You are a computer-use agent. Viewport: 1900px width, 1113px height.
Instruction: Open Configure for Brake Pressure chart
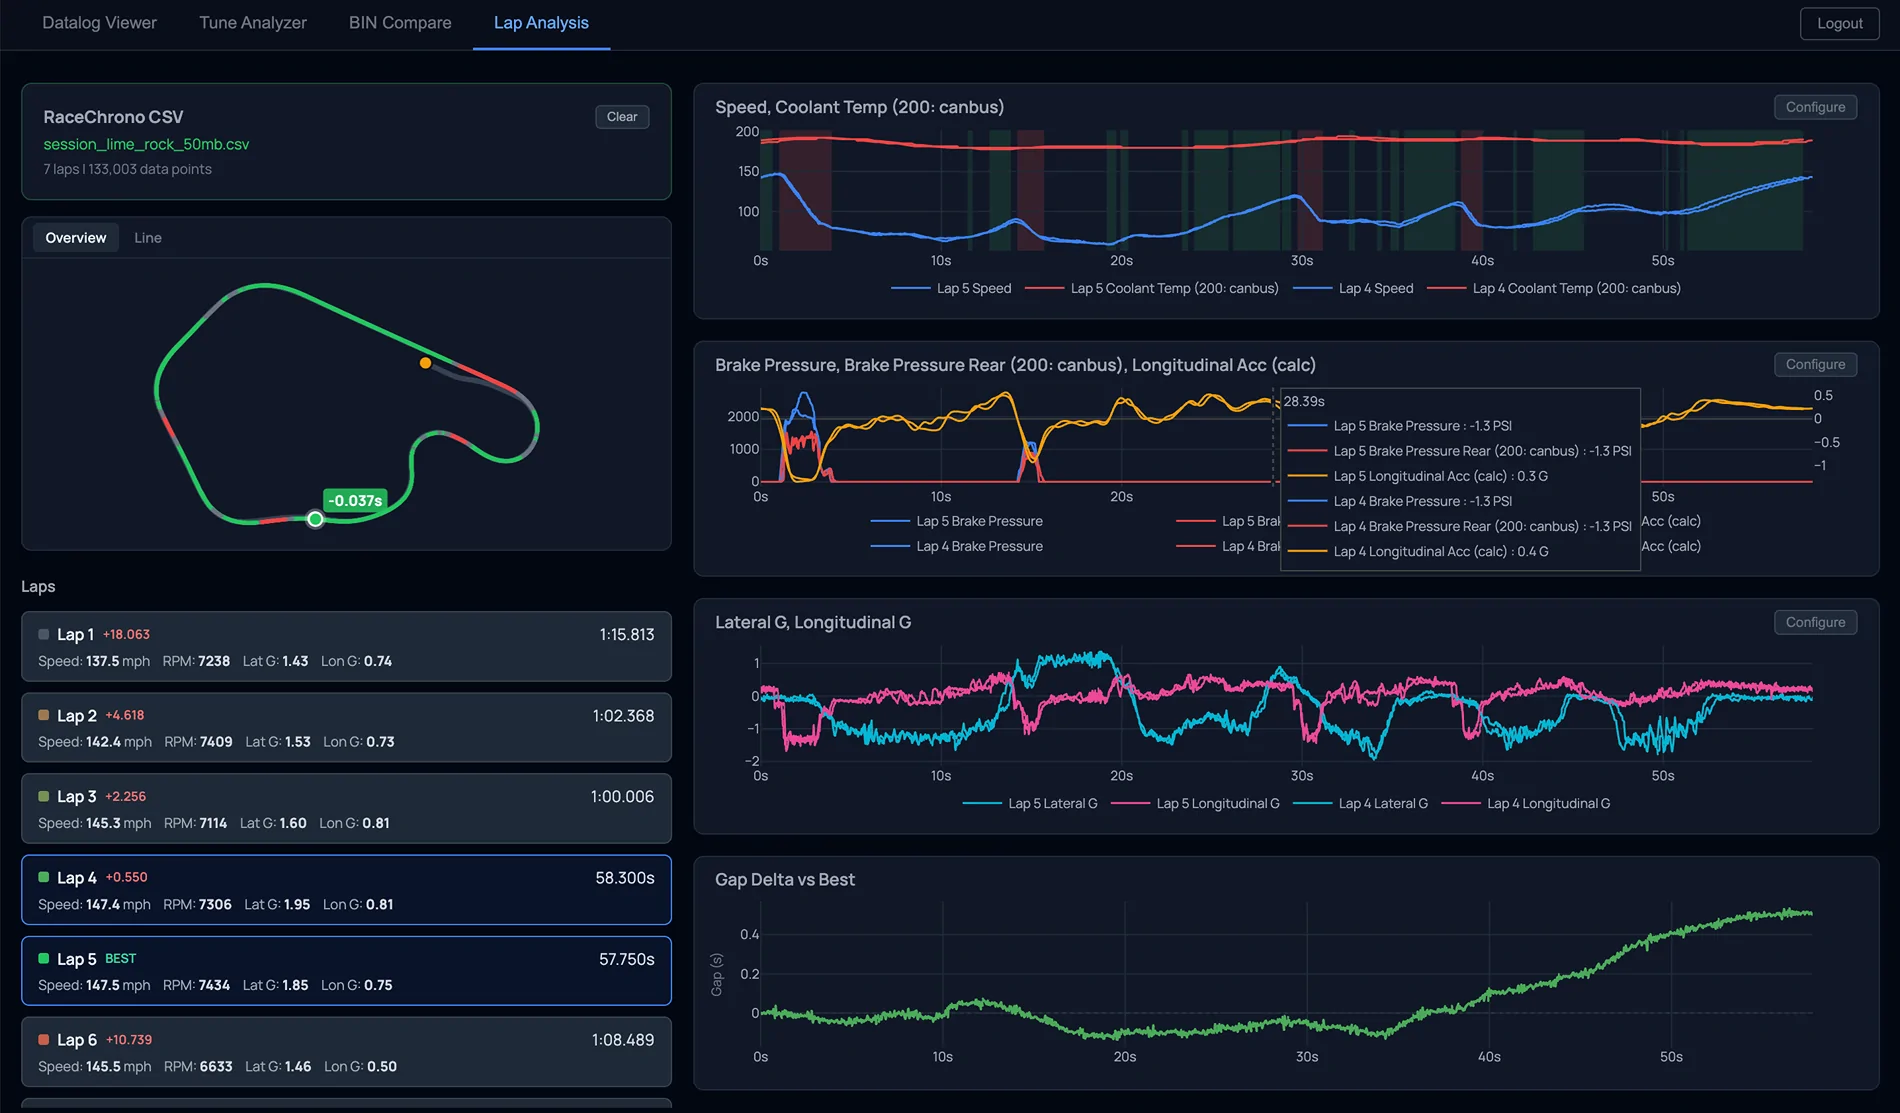coord(1815,364)
